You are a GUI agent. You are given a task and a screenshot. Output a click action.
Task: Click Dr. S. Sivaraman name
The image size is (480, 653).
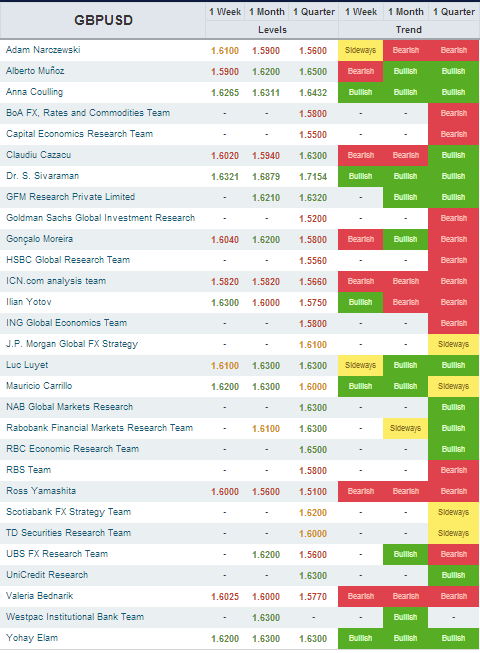(x=42, y=176)
